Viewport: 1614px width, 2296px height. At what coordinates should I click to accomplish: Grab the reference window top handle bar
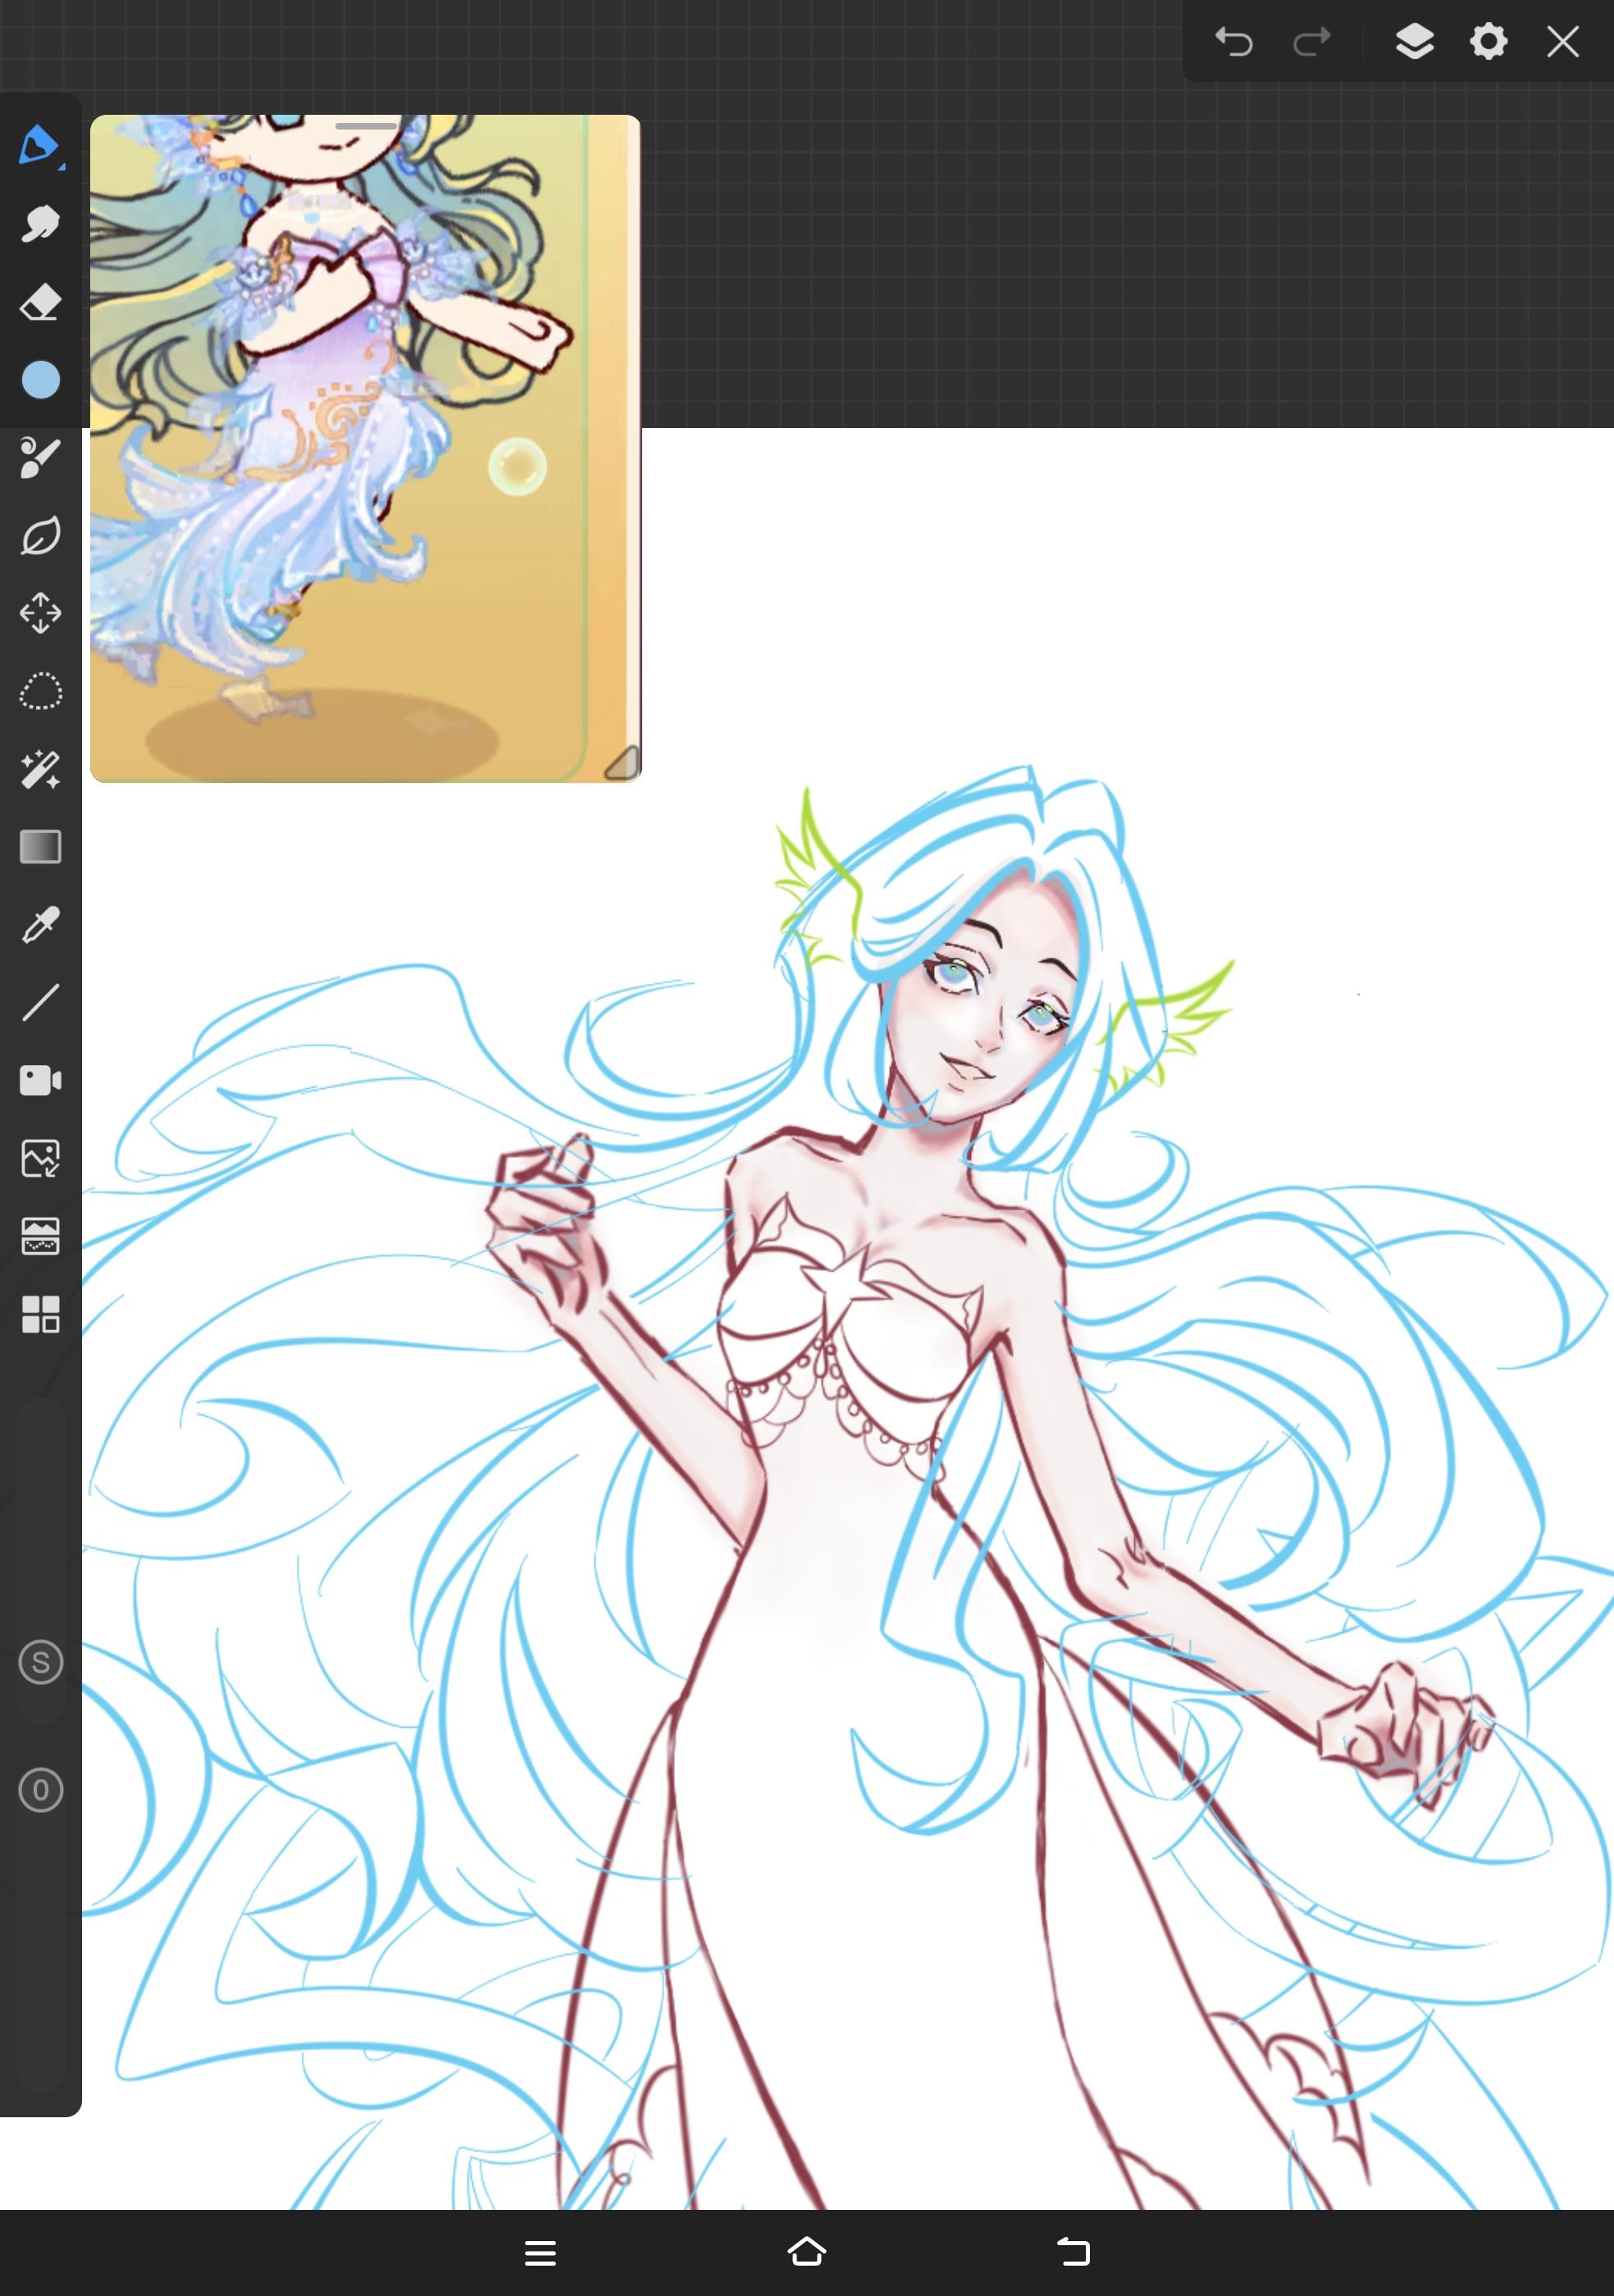[365, 126]
